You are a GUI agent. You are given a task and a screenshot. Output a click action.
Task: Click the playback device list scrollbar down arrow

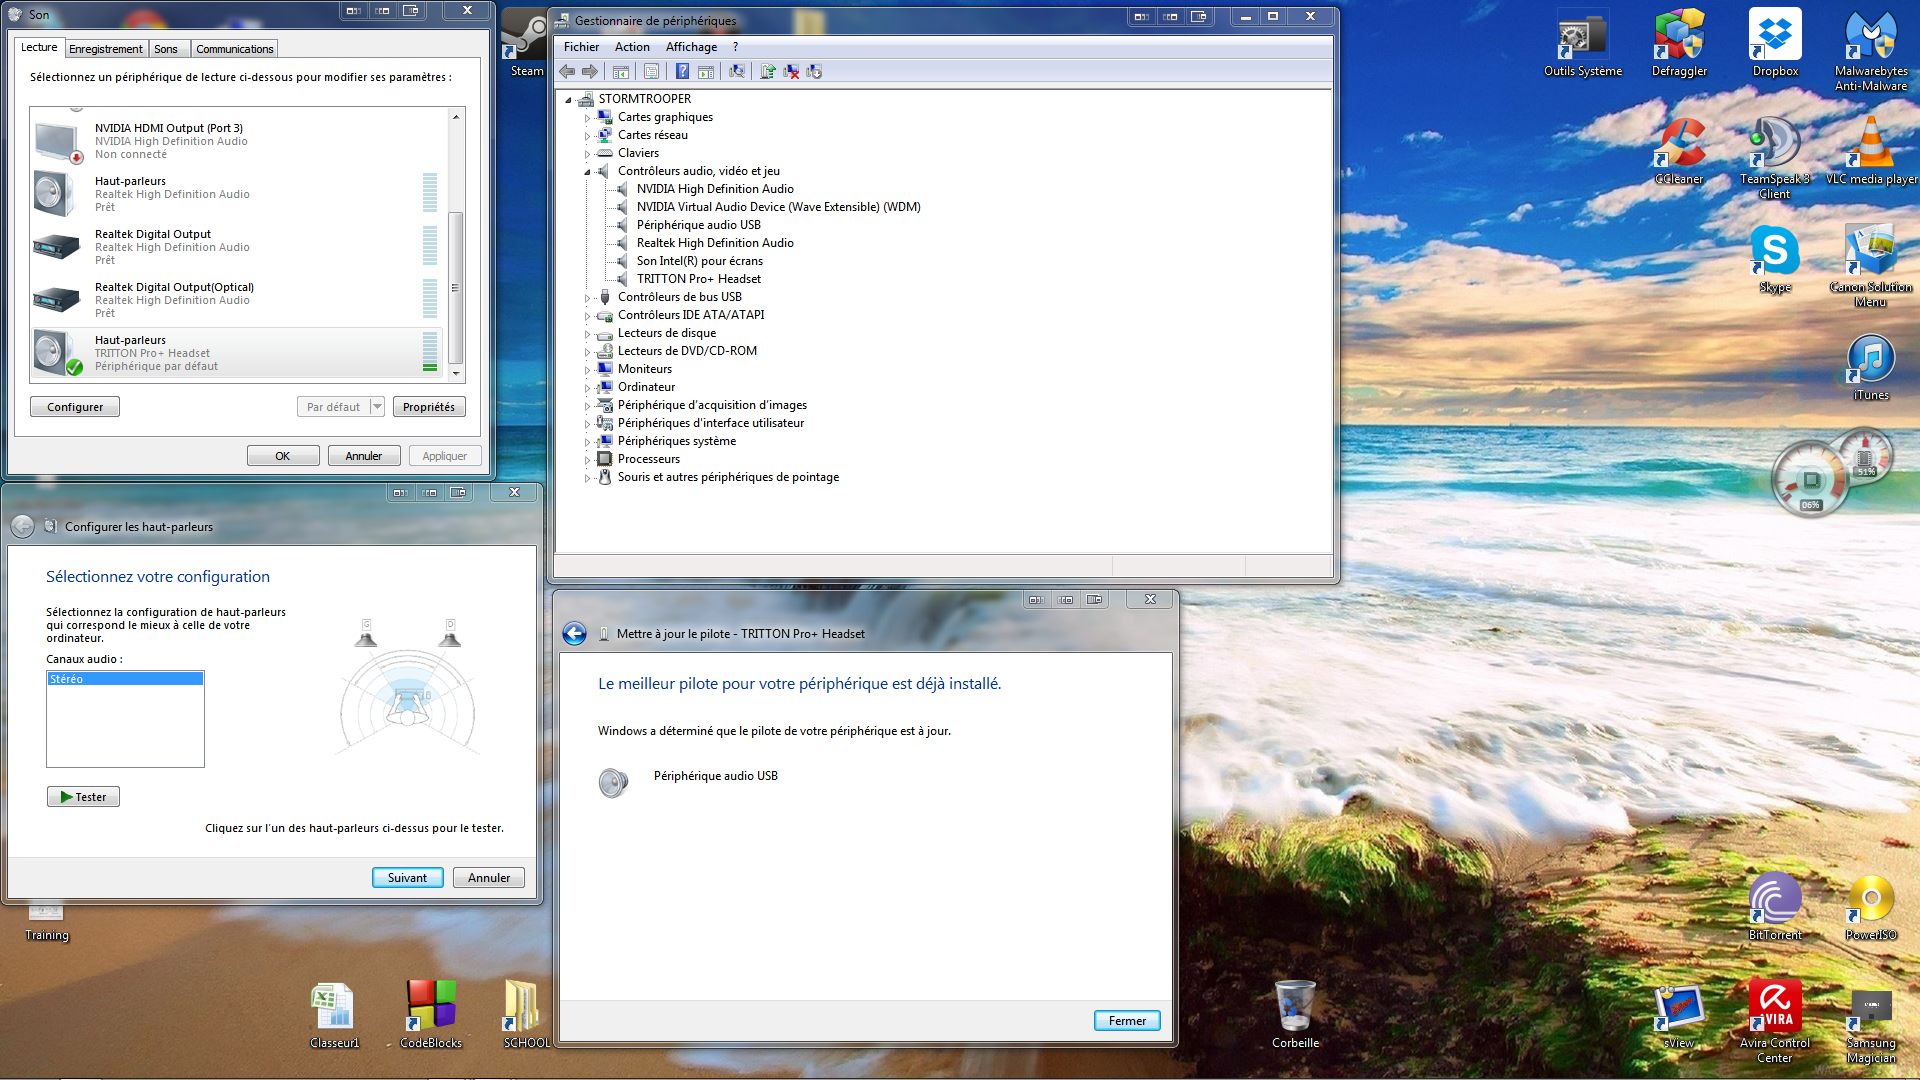[x=456, y=374]
